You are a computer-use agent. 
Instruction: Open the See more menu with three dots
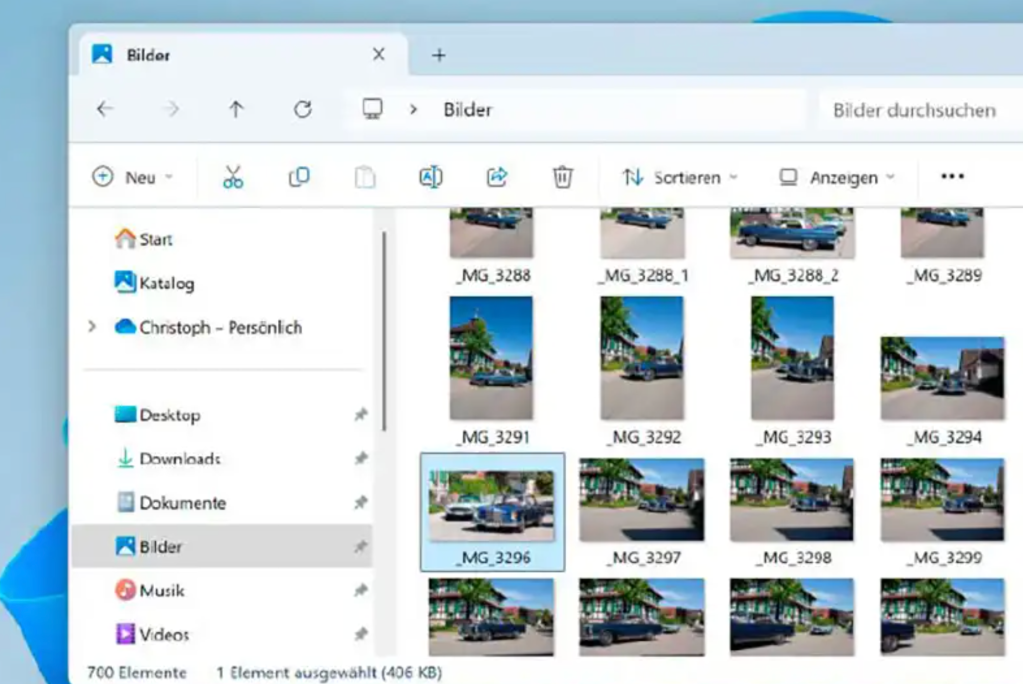click(951, 177)
